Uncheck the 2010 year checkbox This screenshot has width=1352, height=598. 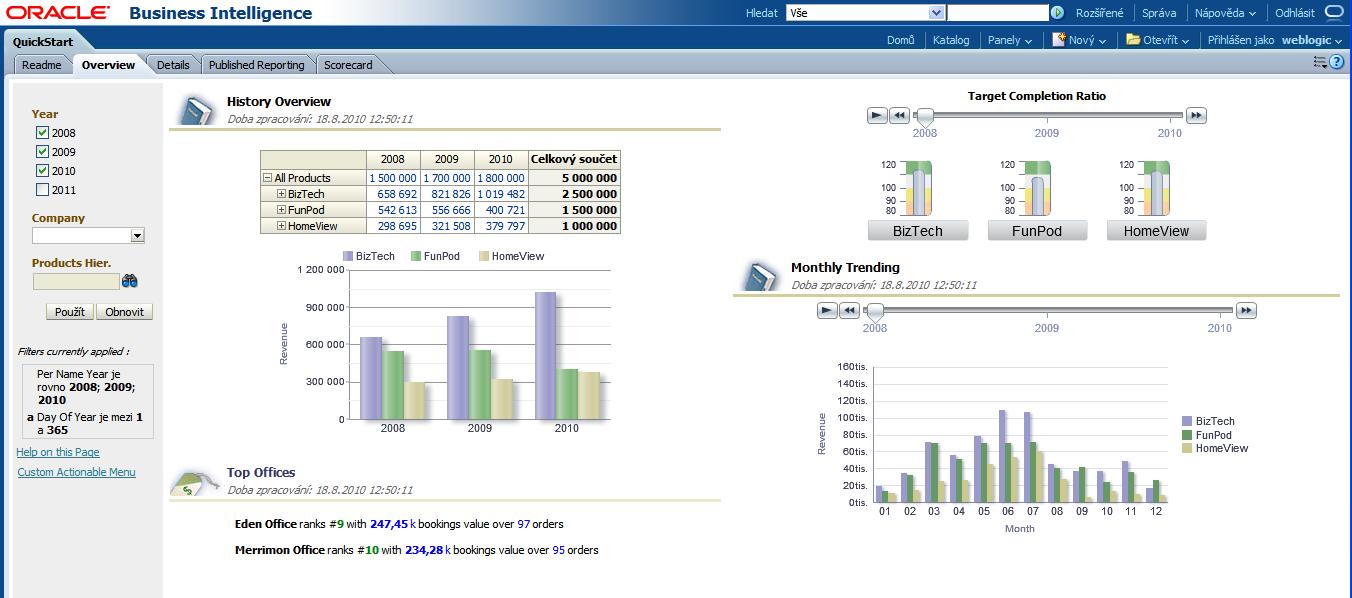click(x=41, y=171)
